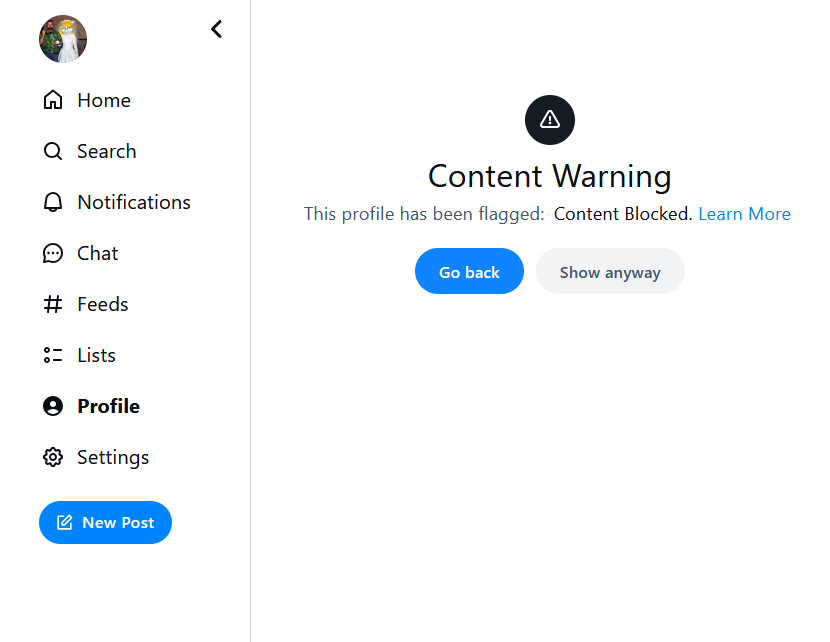830x642 pixels.
Task: Click the Show anyway button
Action: [610, 272]
